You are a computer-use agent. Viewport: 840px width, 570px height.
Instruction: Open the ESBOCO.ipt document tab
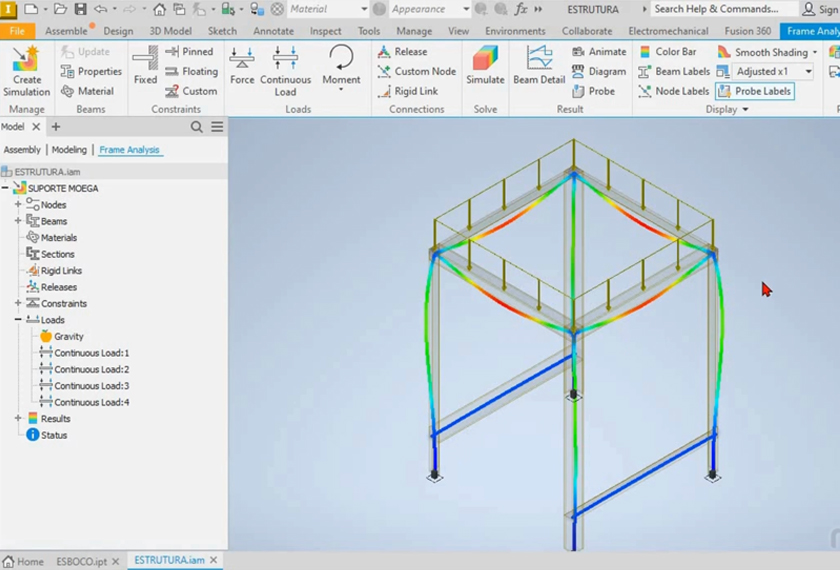(x=81, y=561)
